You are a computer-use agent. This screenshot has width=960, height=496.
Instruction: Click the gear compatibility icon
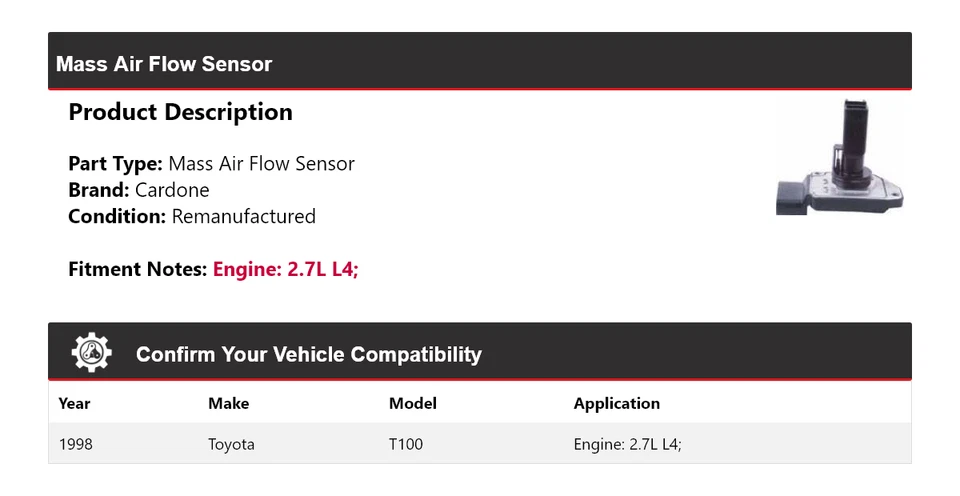click(x=92, y=353)
